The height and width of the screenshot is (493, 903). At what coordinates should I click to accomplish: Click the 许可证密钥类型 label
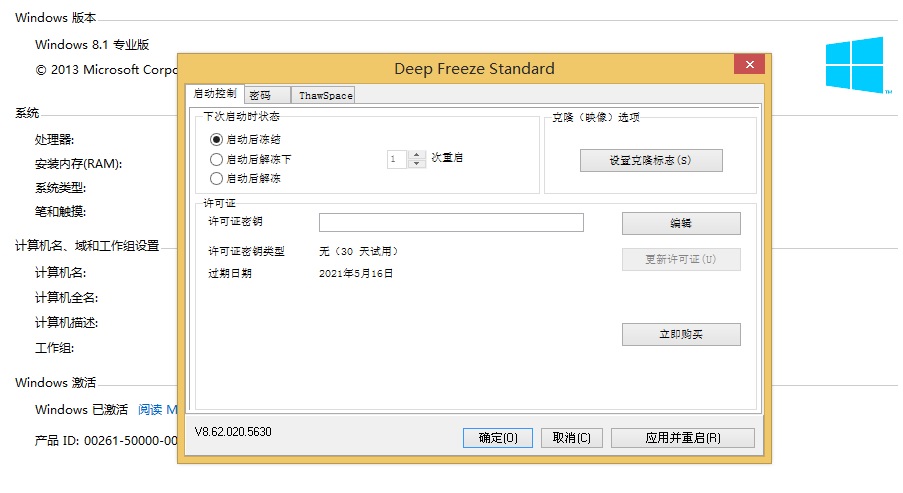tap(246, 252)
